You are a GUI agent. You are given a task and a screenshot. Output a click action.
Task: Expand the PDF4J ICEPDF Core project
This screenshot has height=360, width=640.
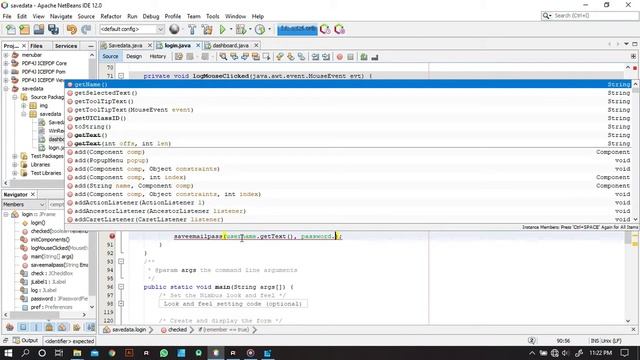[6, 63]
